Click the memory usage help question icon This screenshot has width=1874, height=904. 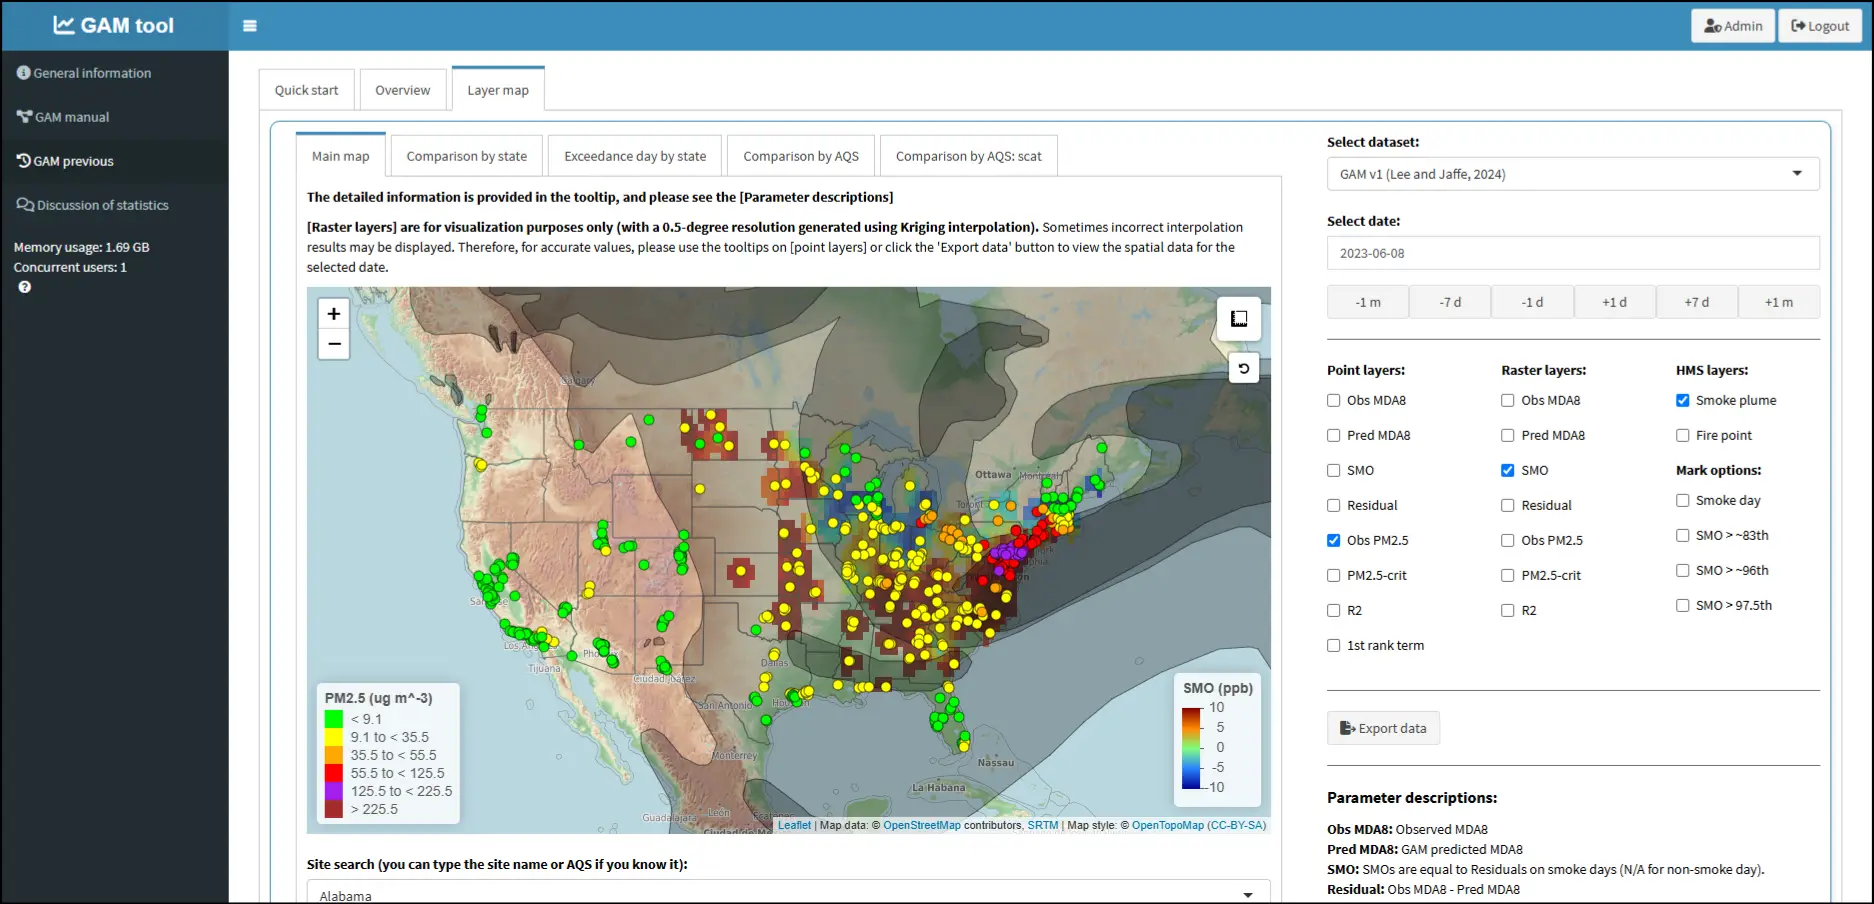click(25, 287)
